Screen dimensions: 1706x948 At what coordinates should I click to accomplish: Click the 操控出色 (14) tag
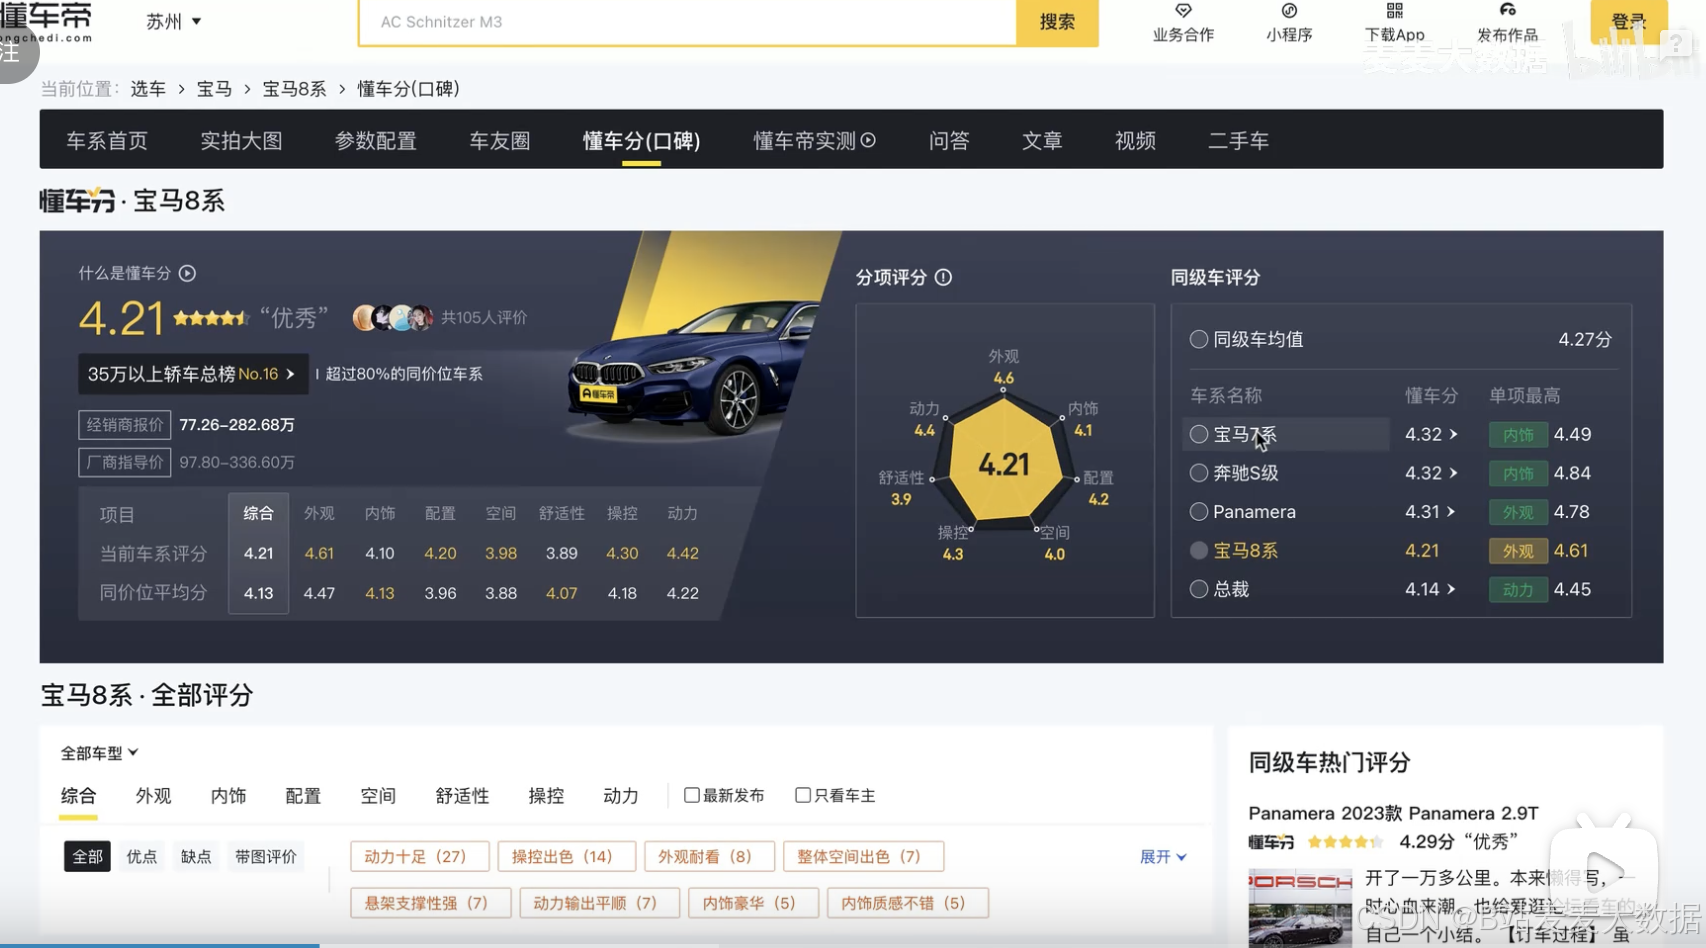[567, 857]
